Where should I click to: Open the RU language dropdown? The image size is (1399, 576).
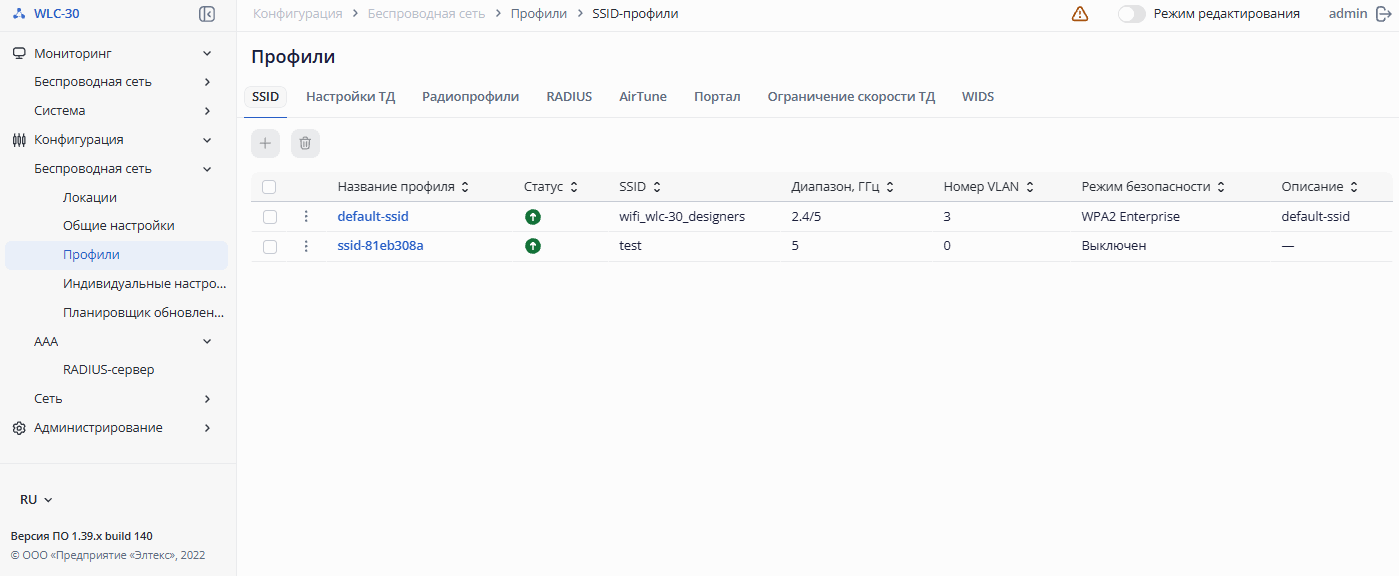(36, 499)
